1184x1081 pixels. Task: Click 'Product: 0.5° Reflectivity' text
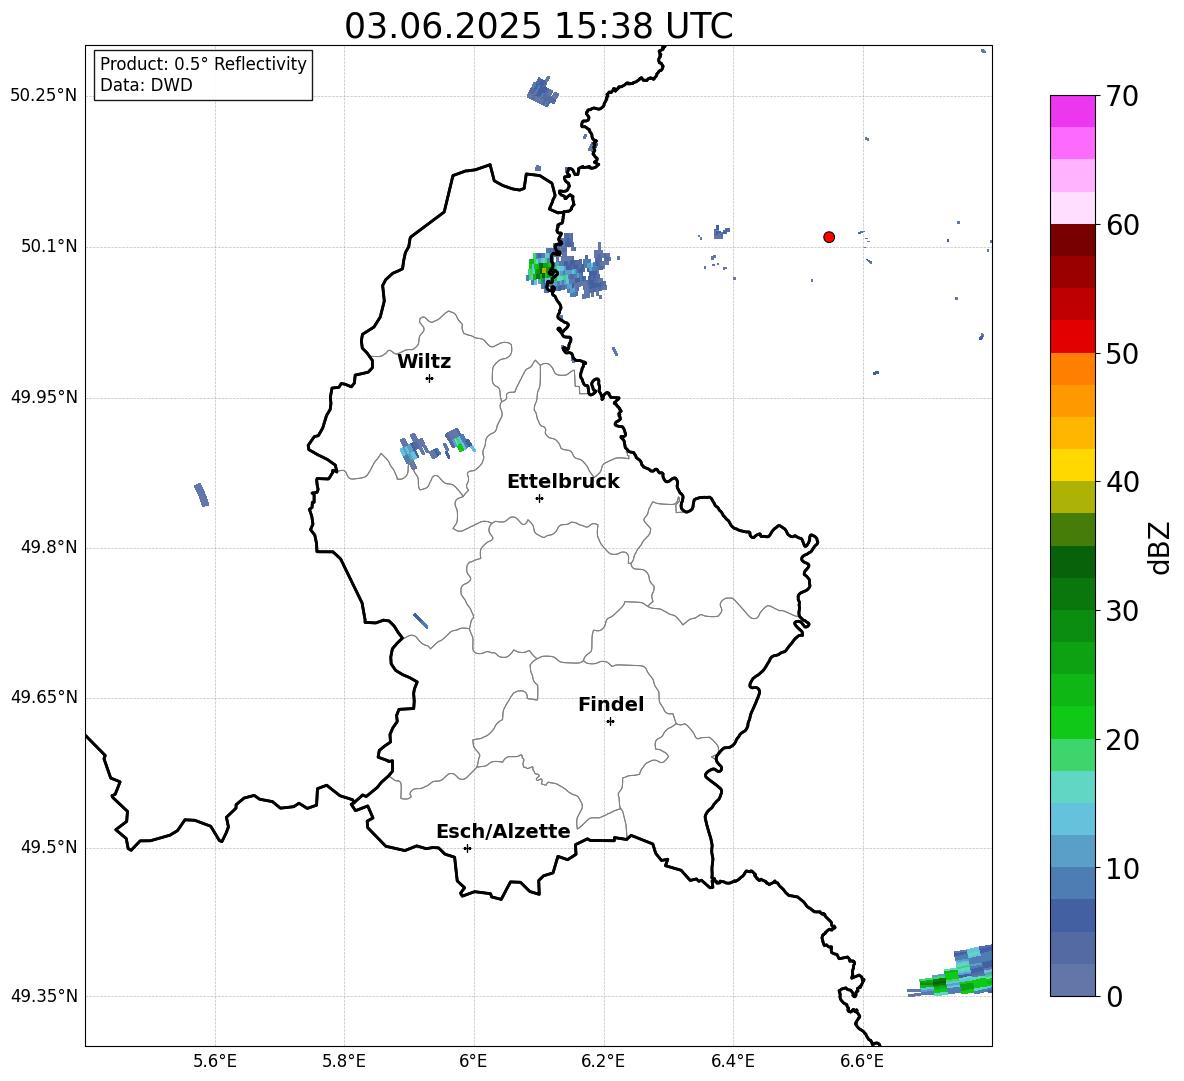click(203, 63)
